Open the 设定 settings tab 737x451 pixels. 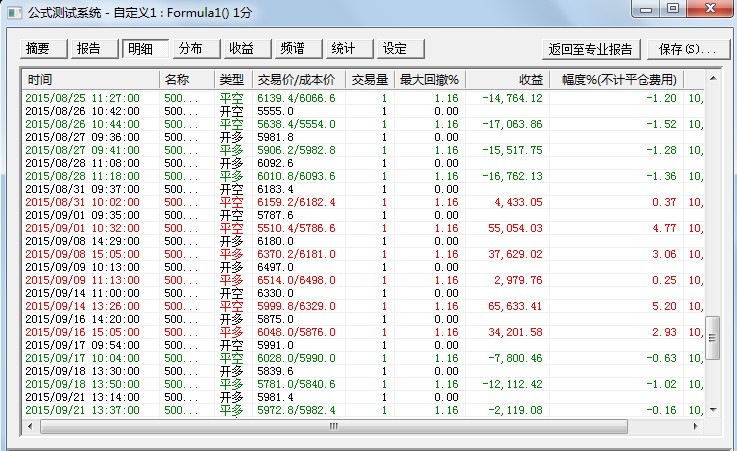point(400,49)
